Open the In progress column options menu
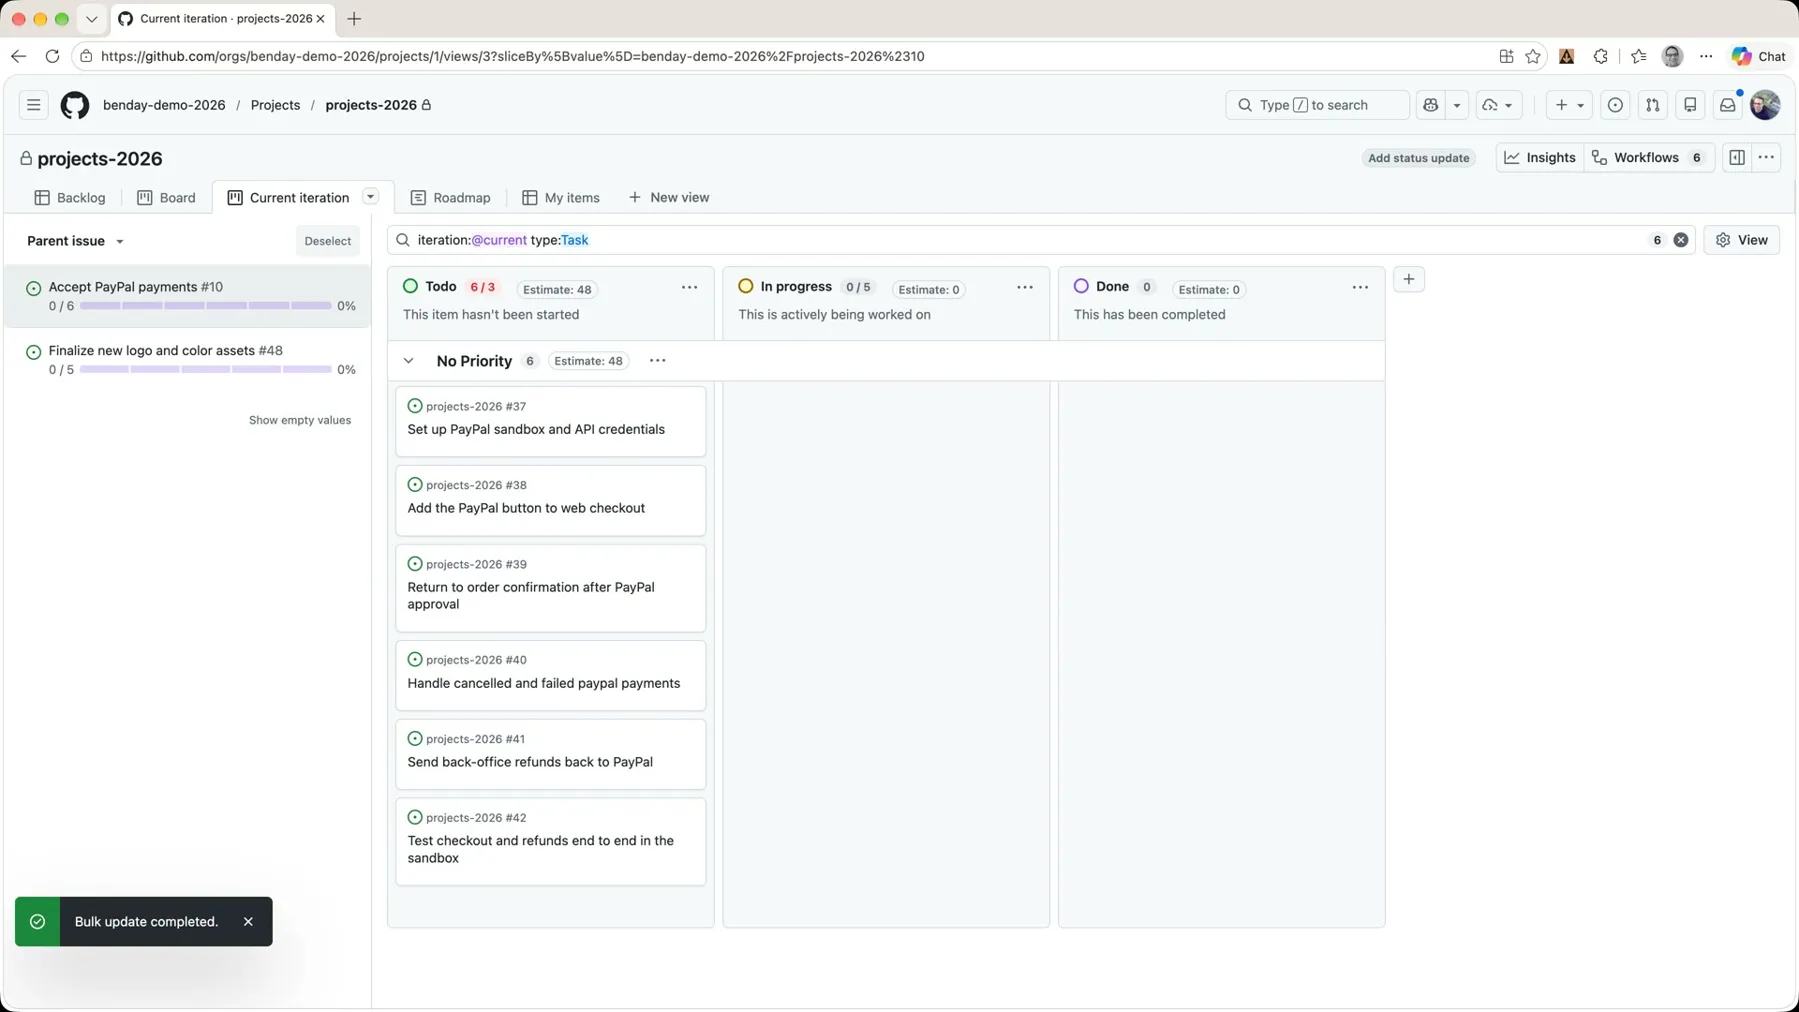Image resolution: width=1799 pixels, height=1012 pixels. [1025, 288]
